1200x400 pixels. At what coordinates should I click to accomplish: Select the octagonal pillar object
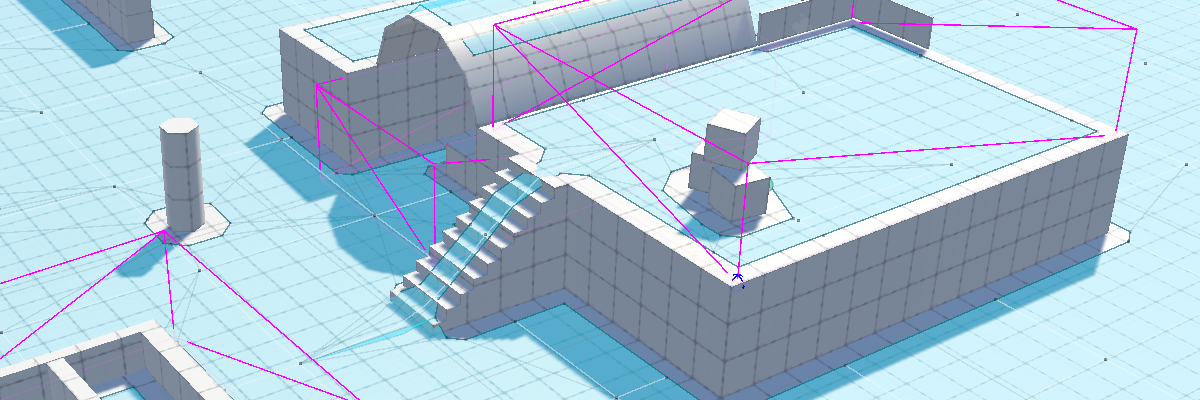pyautogui.click(x=181, y=176)
